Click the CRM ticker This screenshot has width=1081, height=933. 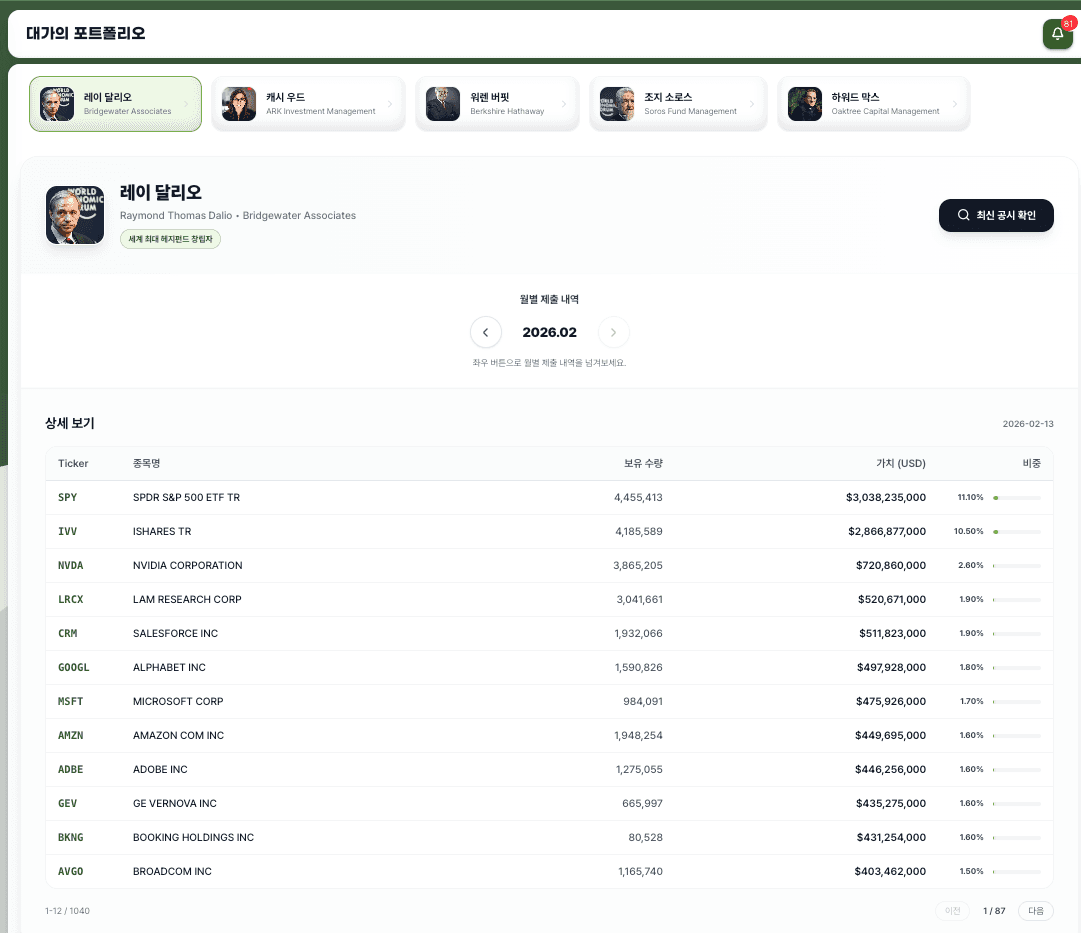point(68,633)
